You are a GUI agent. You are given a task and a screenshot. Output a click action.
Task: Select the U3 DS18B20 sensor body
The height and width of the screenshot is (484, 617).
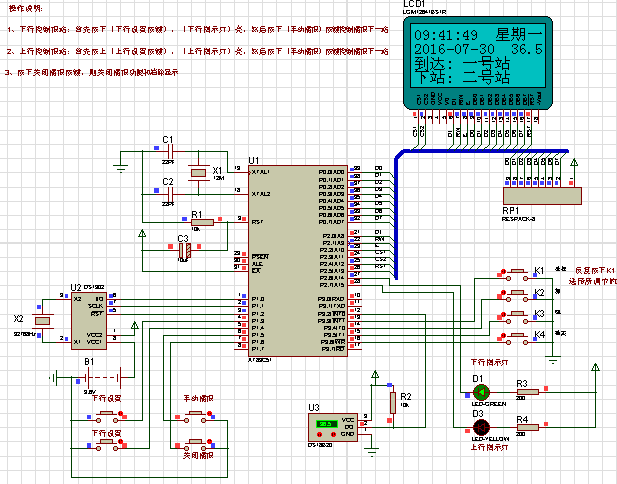[333, 427]
